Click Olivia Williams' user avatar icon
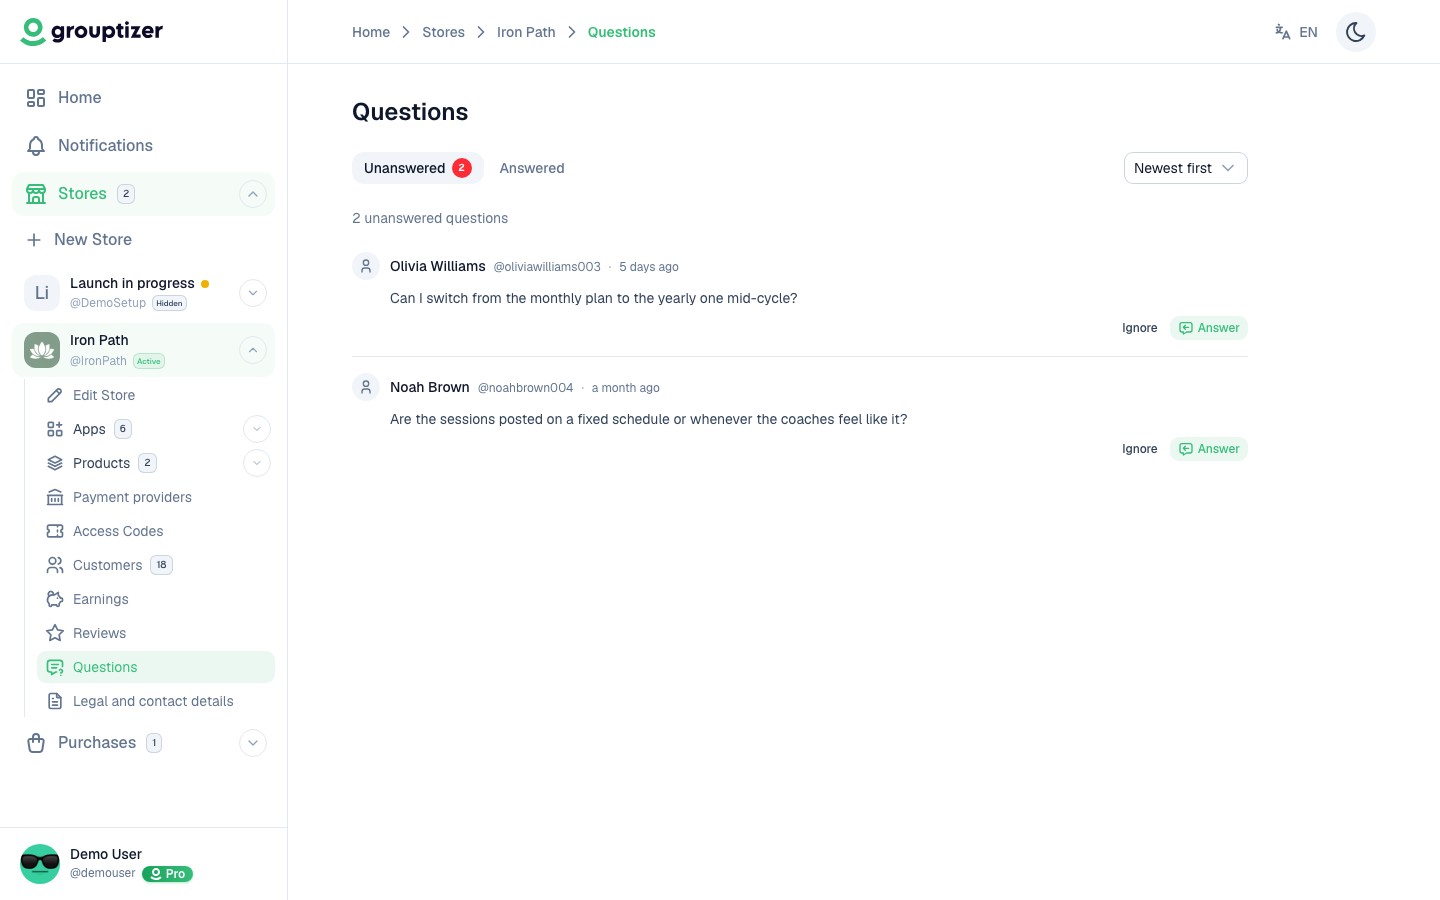1440x900 pixels. tap(366, 266)
